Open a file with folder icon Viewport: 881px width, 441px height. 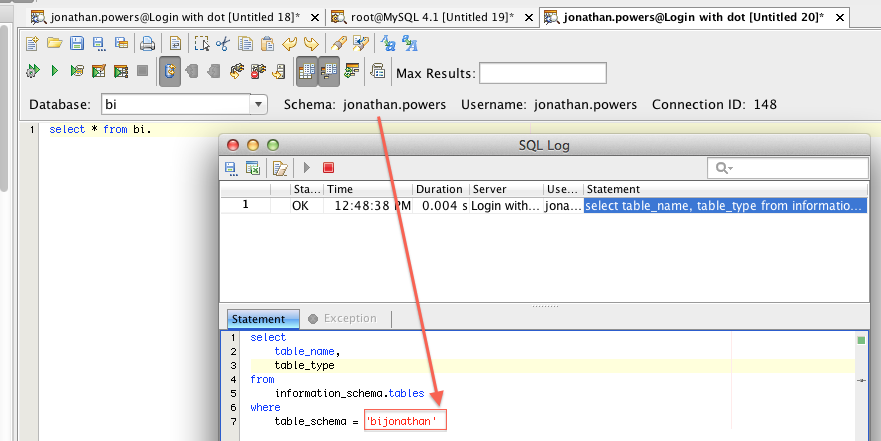point(55,43)
